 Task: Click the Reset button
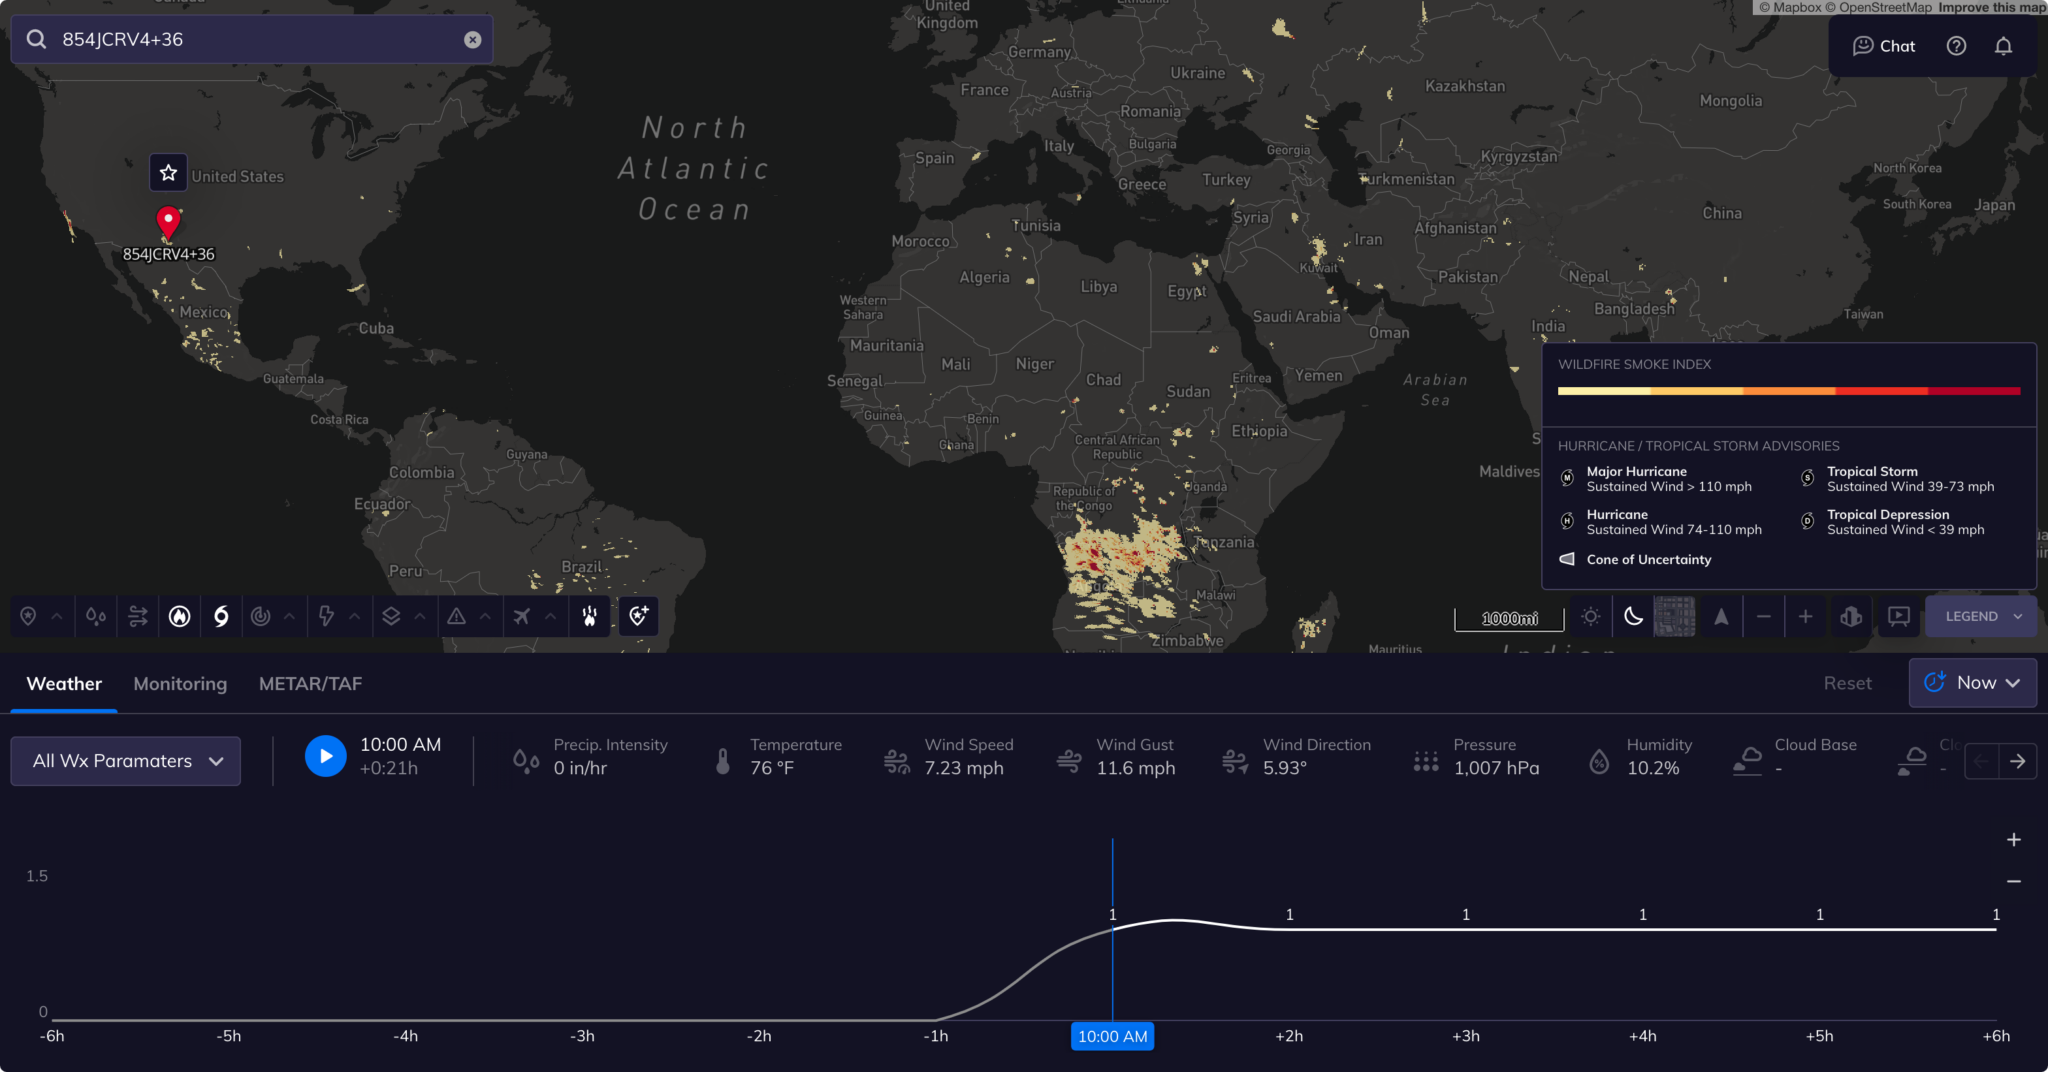point(1847,682)
